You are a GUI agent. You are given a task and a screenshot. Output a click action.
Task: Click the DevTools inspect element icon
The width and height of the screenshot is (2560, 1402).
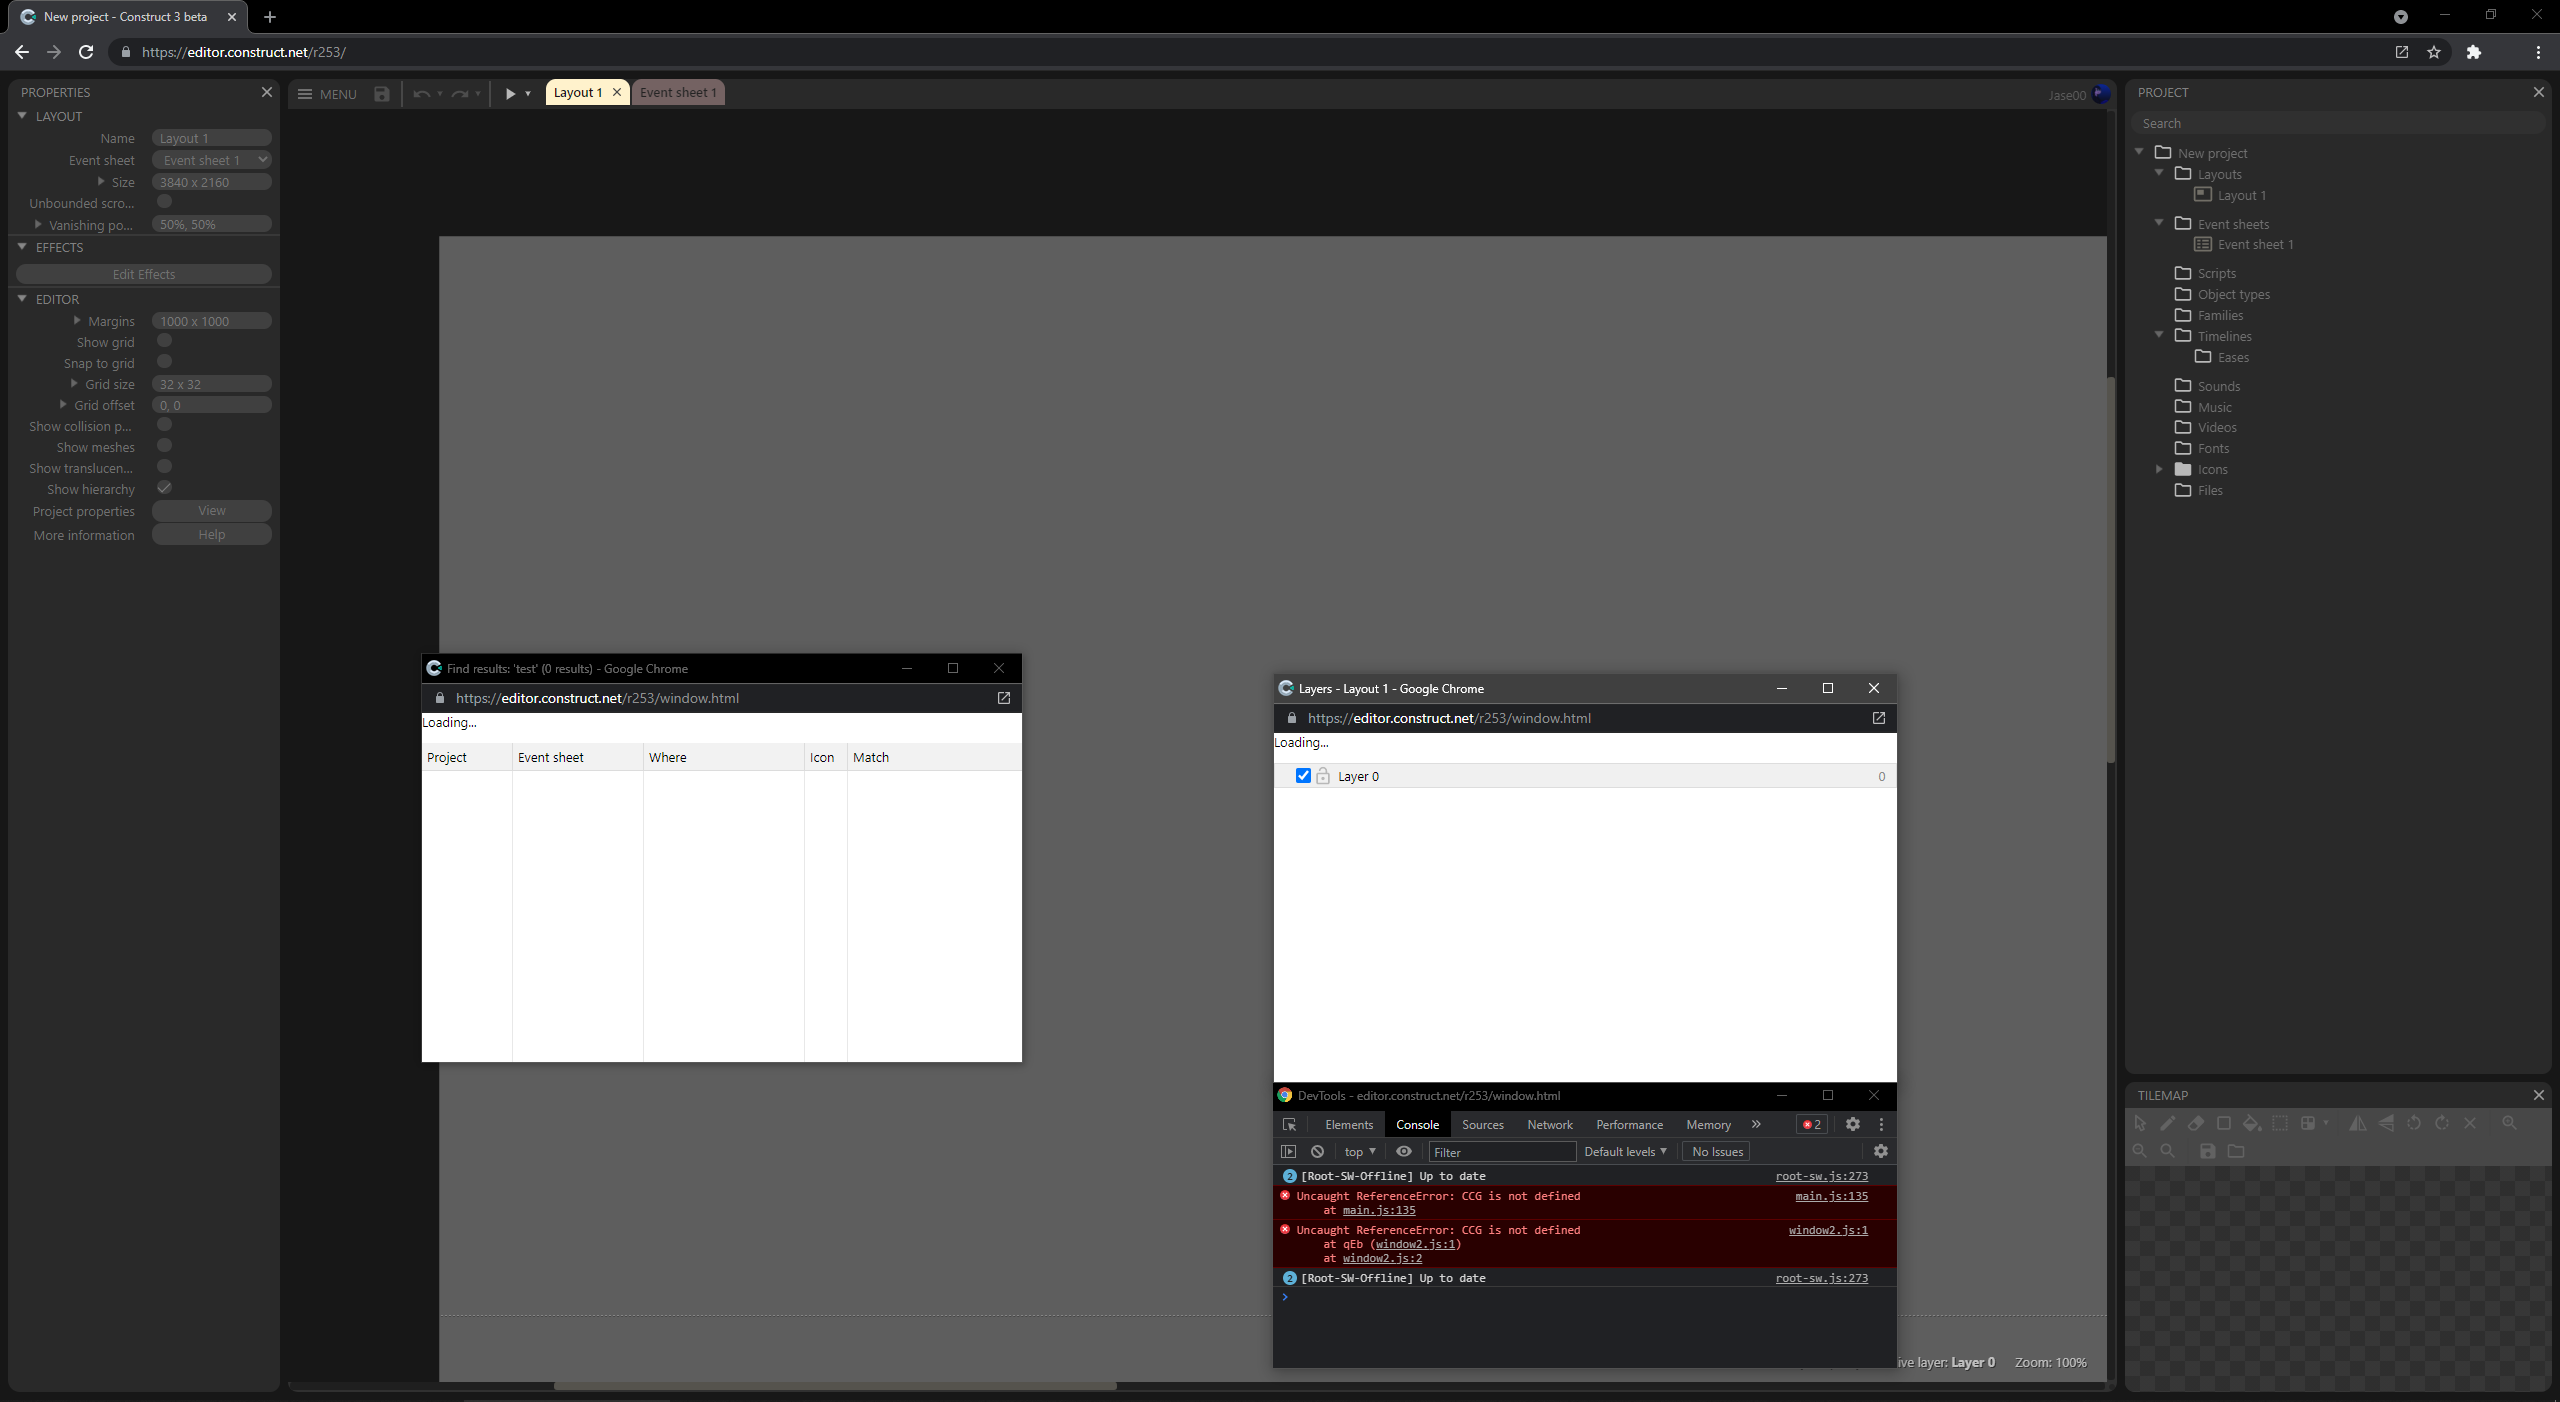click(x=1289, y=1125)
